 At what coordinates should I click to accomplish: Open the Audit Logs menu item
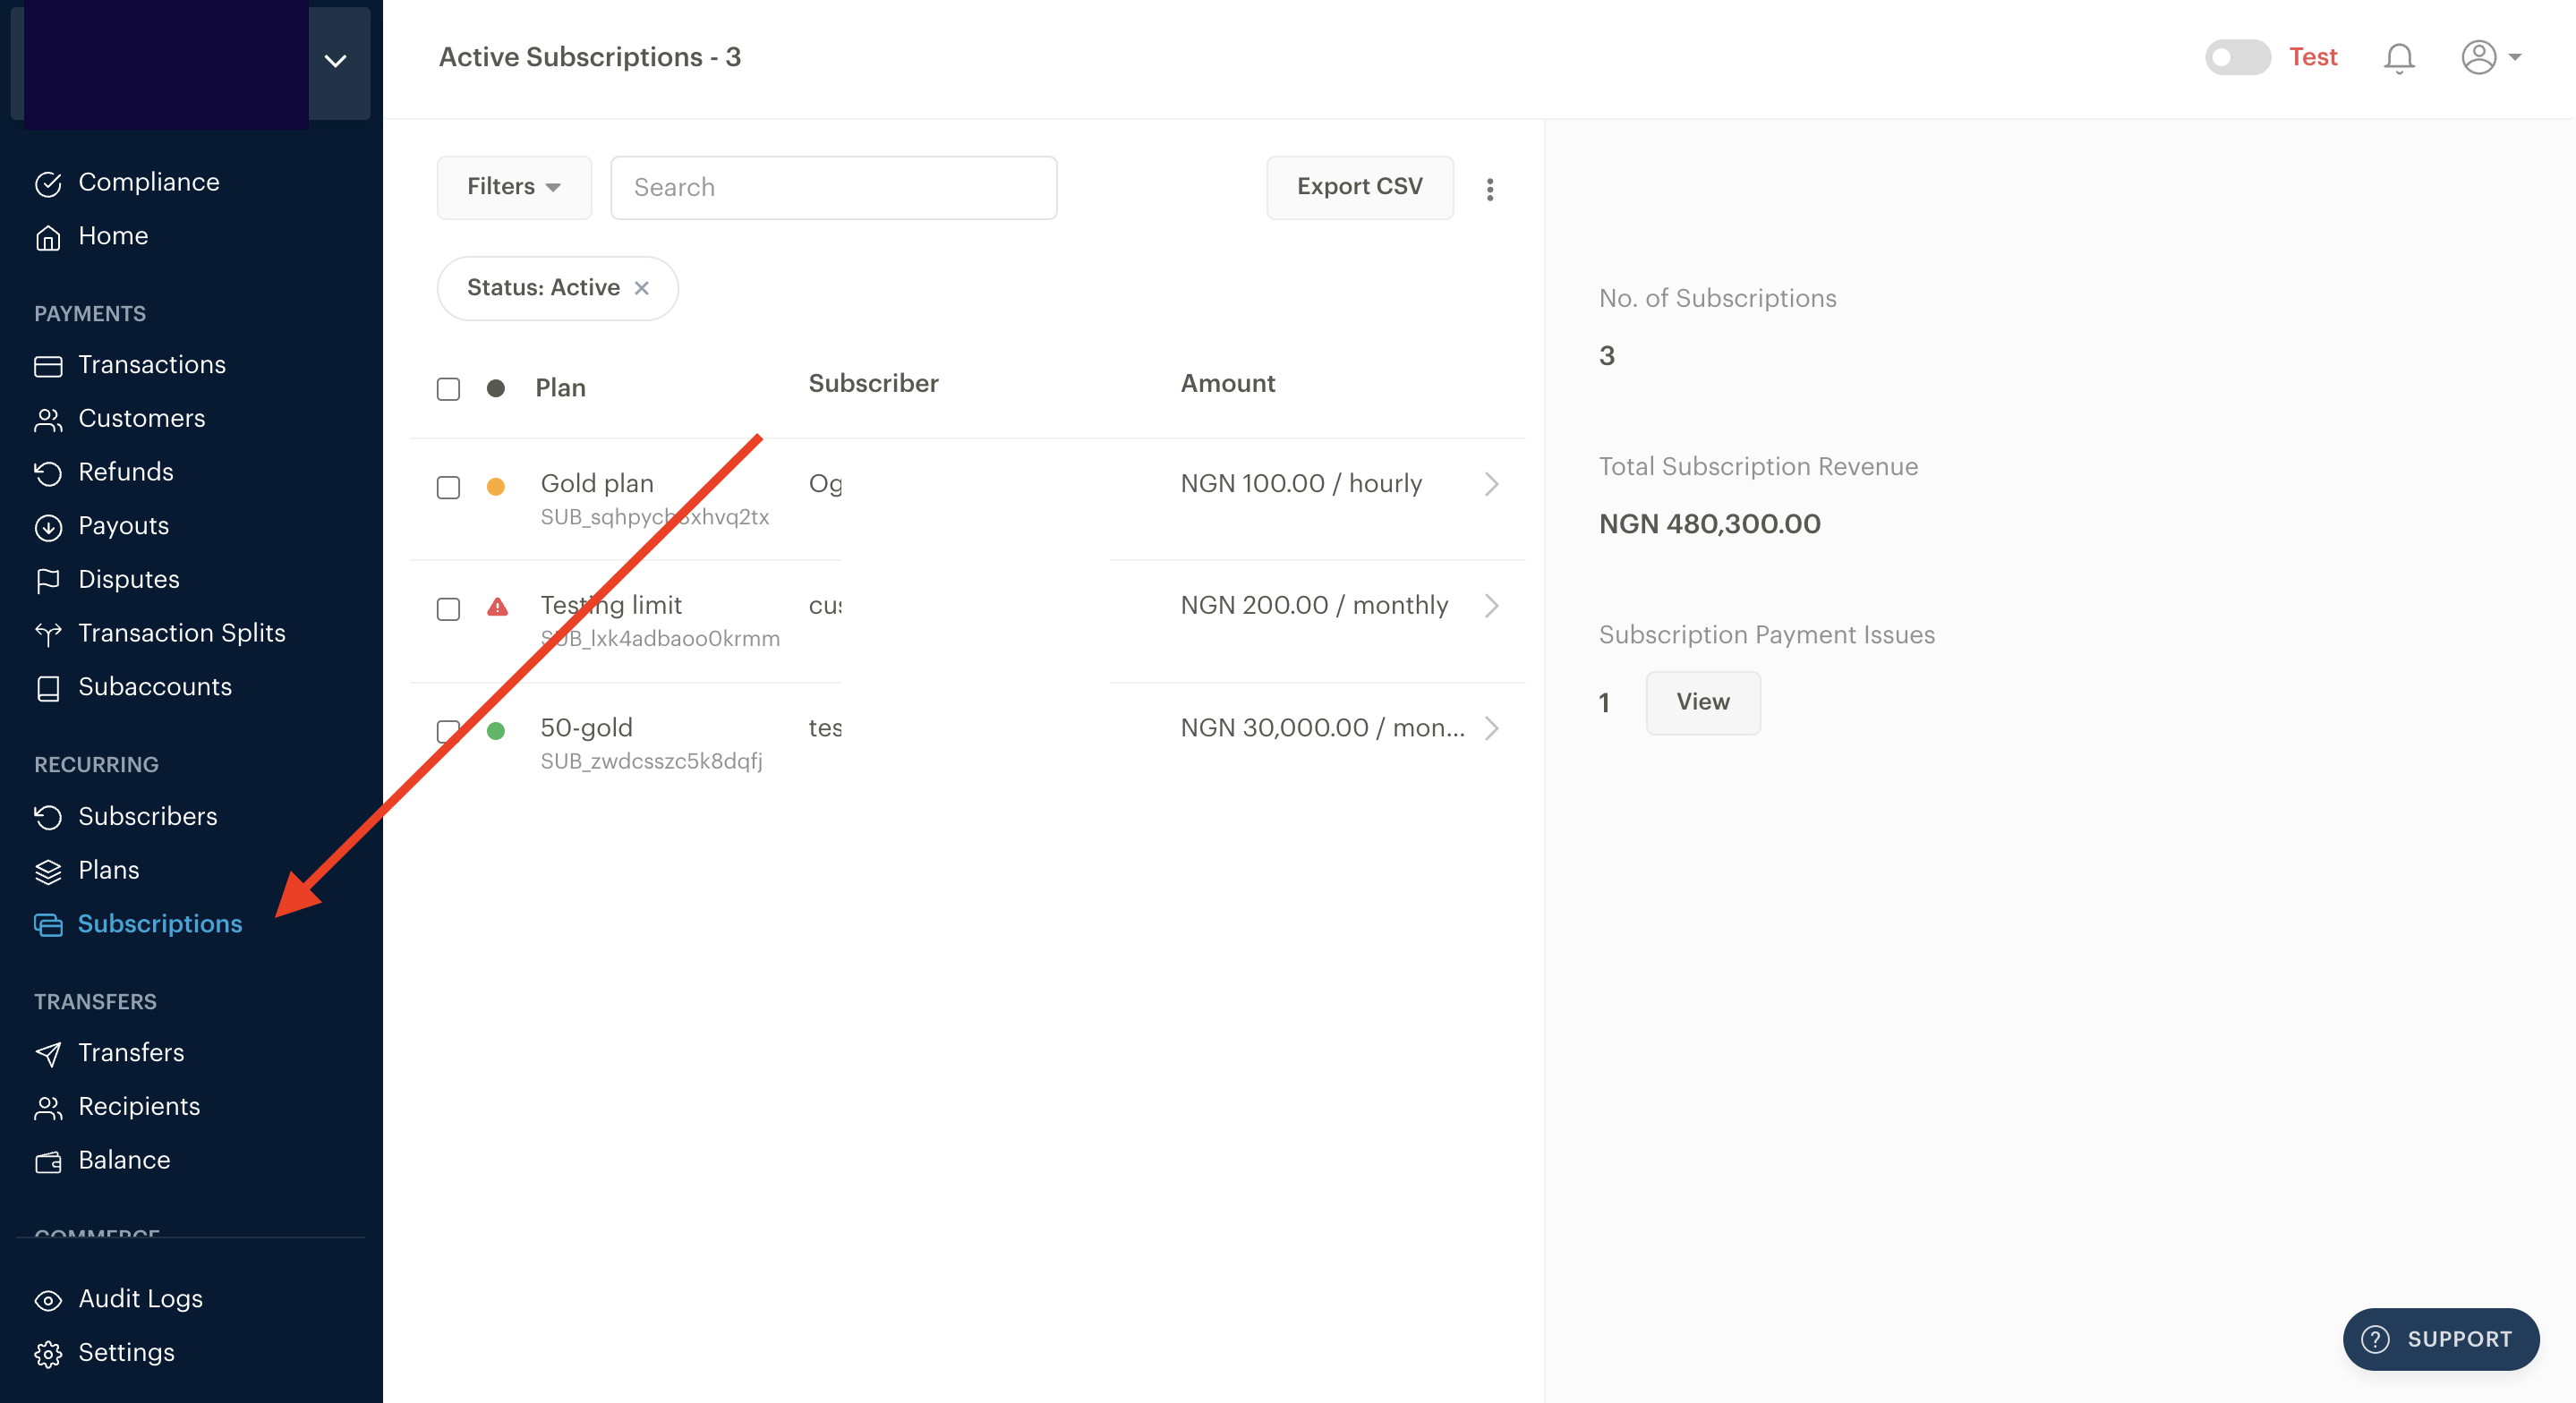140,1297
